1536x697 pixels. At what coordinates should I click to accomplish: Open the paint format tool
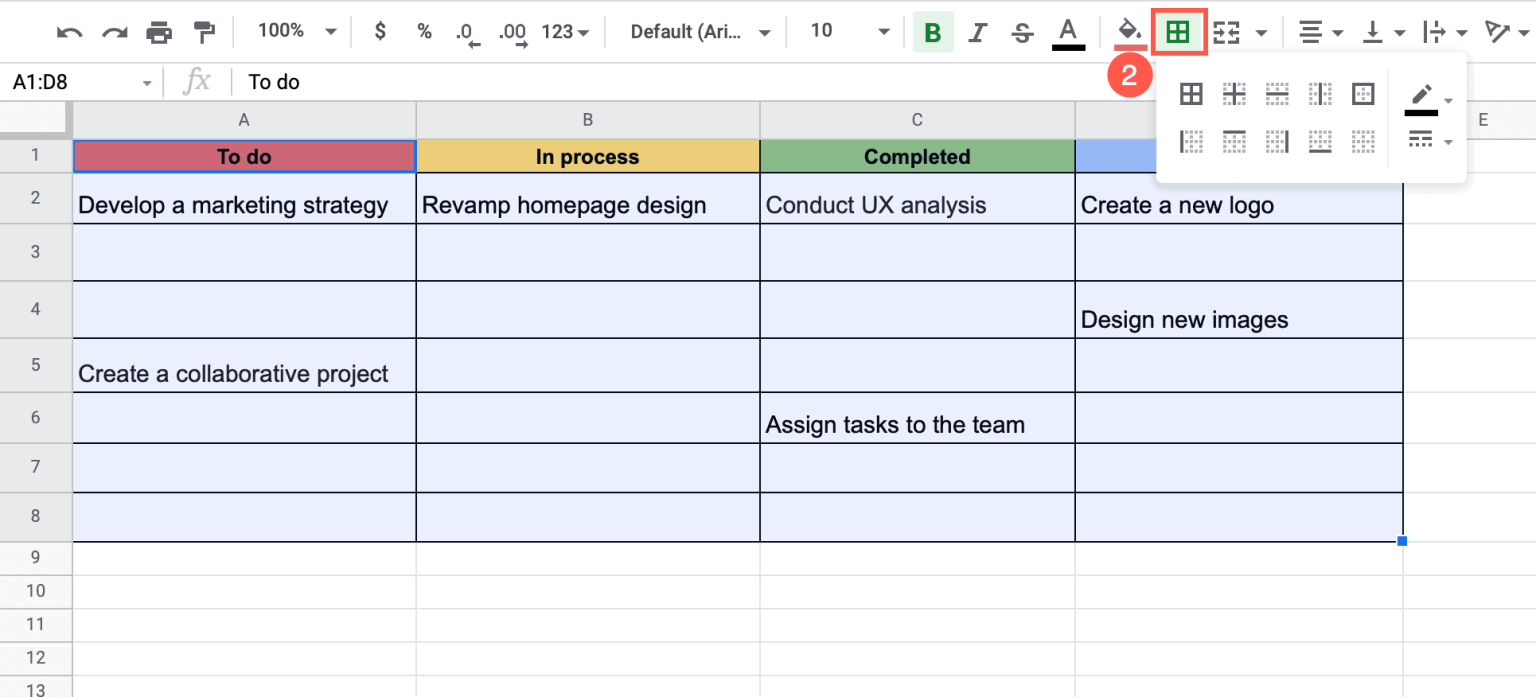click(203, 31)
